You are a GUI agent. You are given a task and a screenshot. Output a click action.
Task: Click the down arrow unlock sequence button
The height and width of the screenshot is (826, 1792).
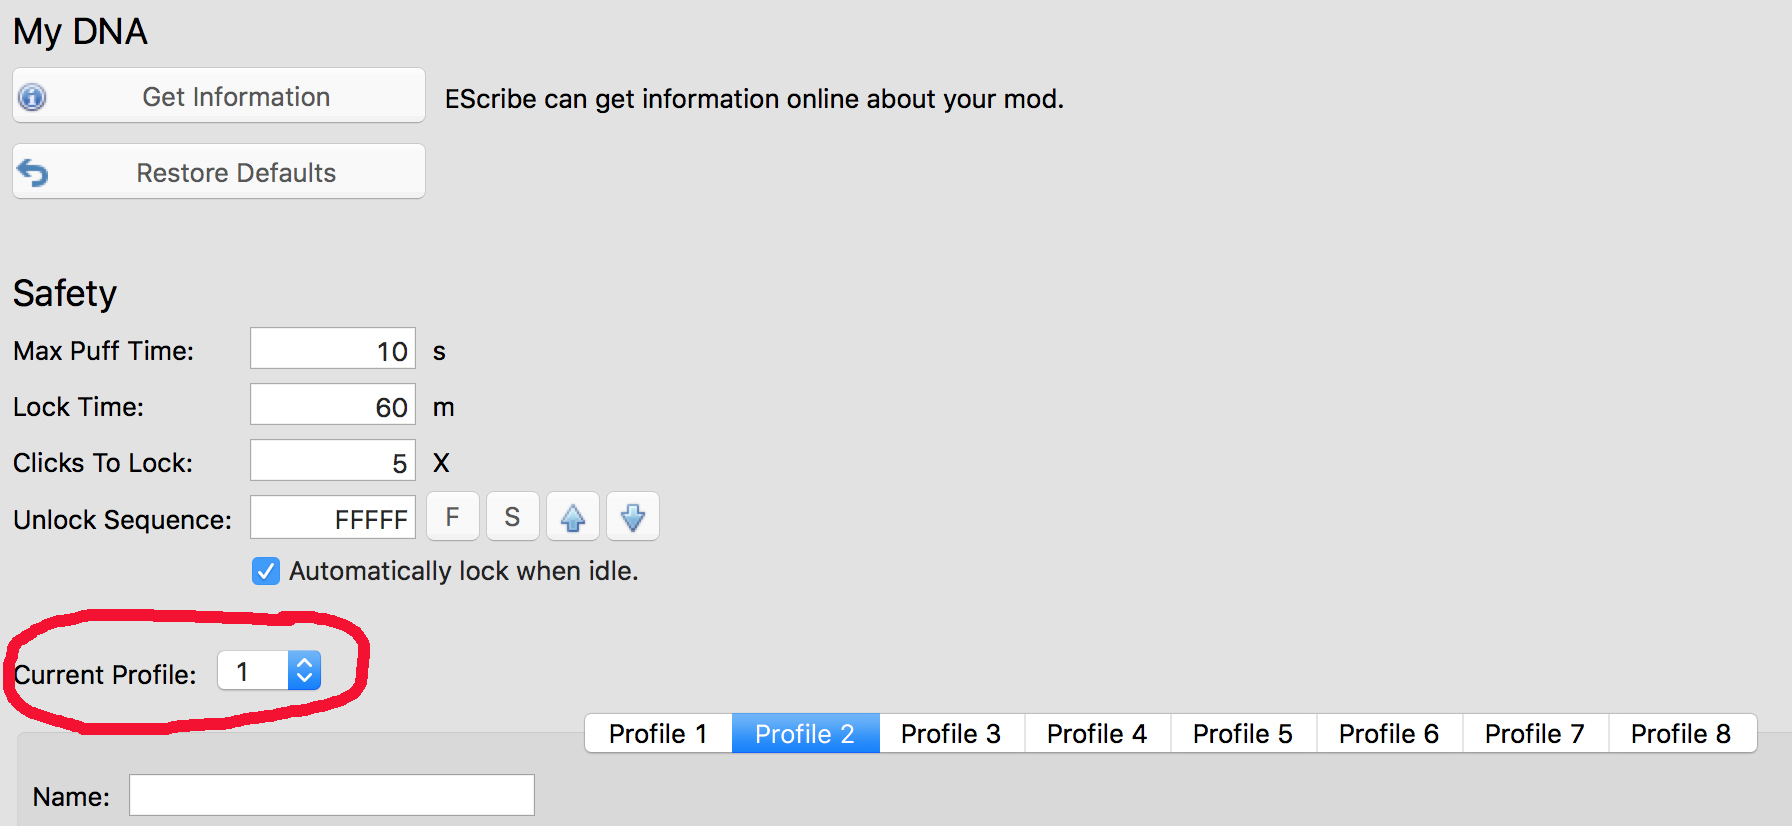(633, 517)
